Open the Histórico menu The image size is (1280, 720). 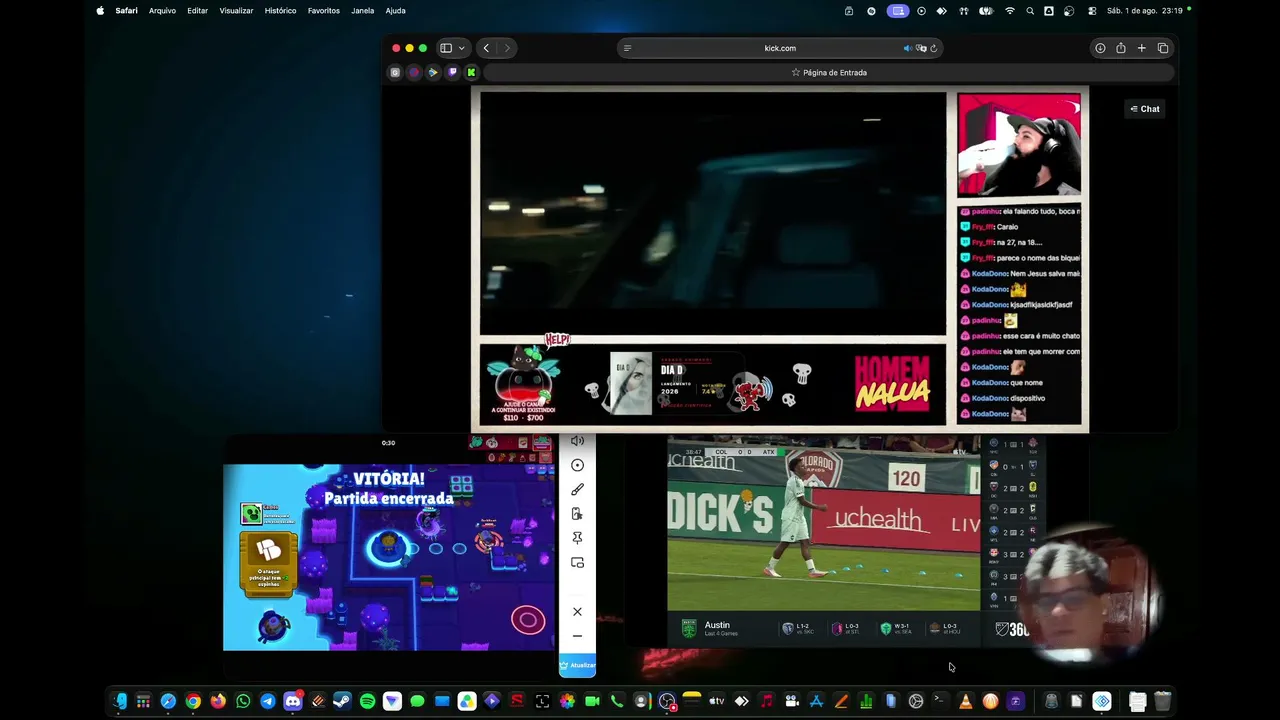tap(280, 11)
